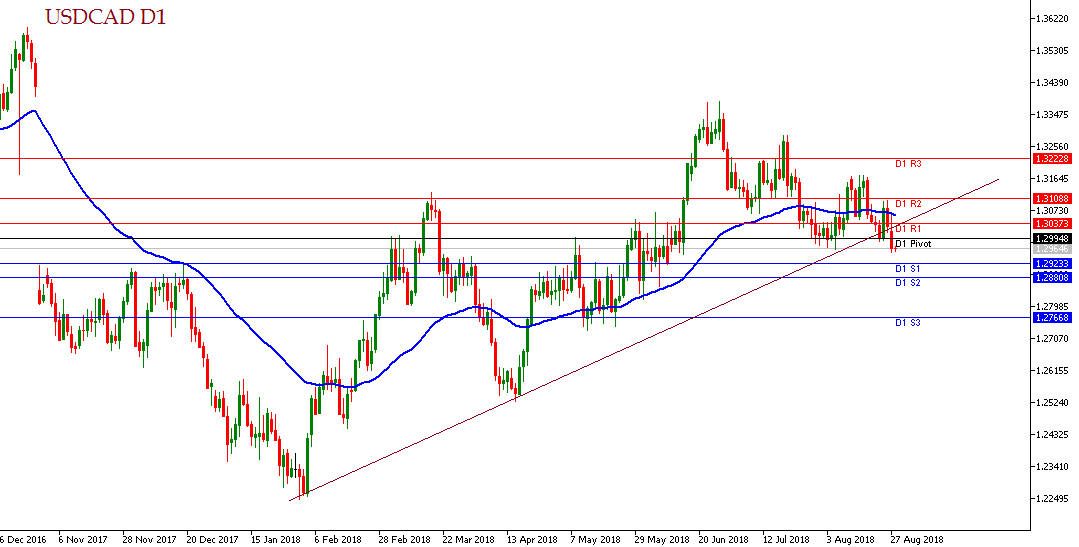Screen dimensions: 1079x547
Task: Click the 1.27668 blue price tag
Action: pyautogui.click(x=1052, y=317)
